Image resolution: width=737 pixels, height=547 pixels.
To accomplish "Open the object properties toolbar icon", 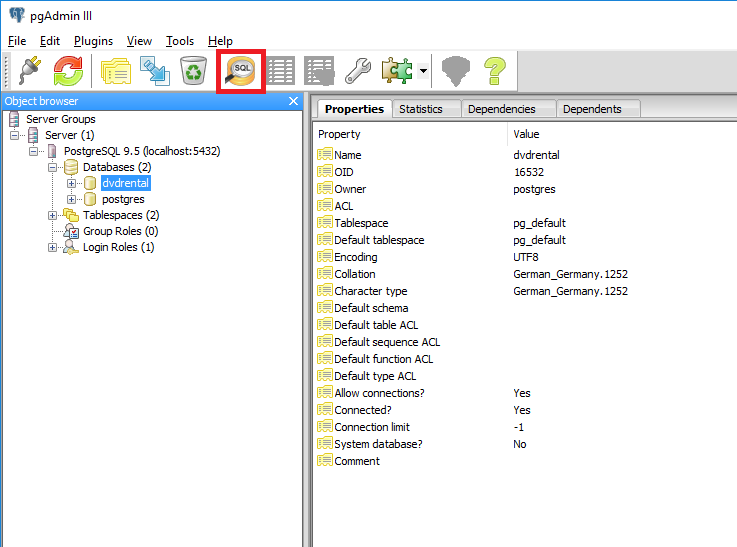I will tap(116, 71).
